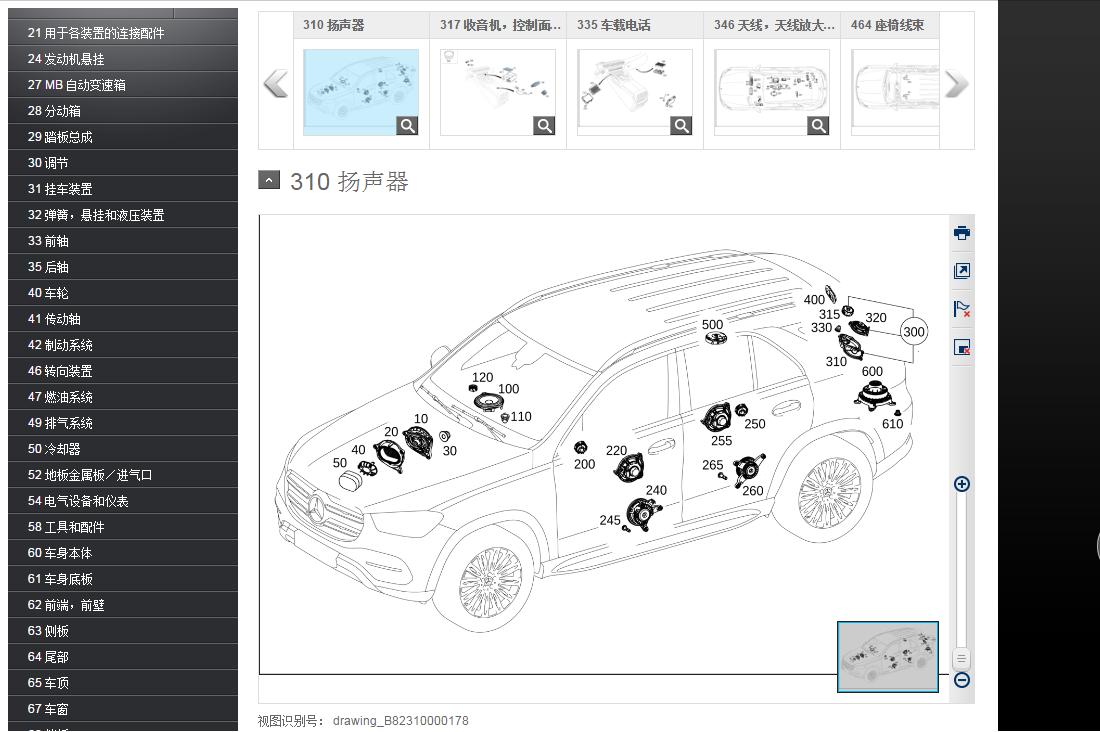Click the flag-with-x marker icon
The height and width of the screenshot is (732, 1100).
(x=961, y=308)
